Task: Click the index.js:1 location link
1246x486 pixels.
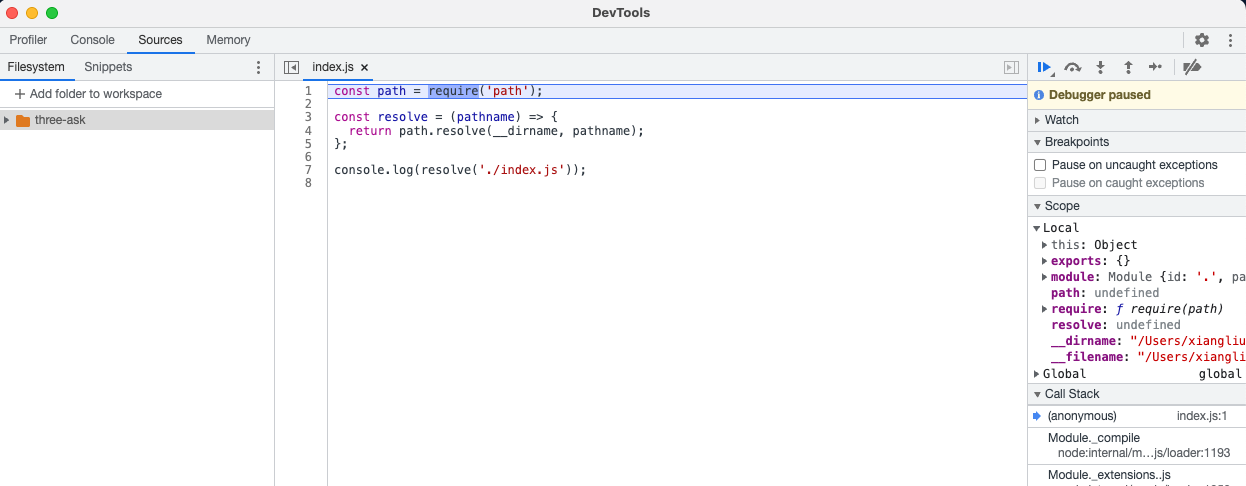Action: coord(1202,416)
